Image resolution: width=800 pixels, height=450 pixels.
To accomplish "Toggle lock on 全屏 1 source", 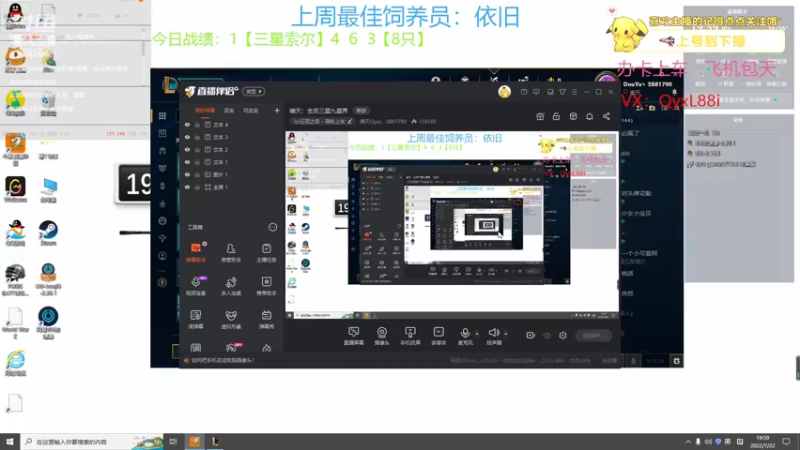I will coord(197,187).
